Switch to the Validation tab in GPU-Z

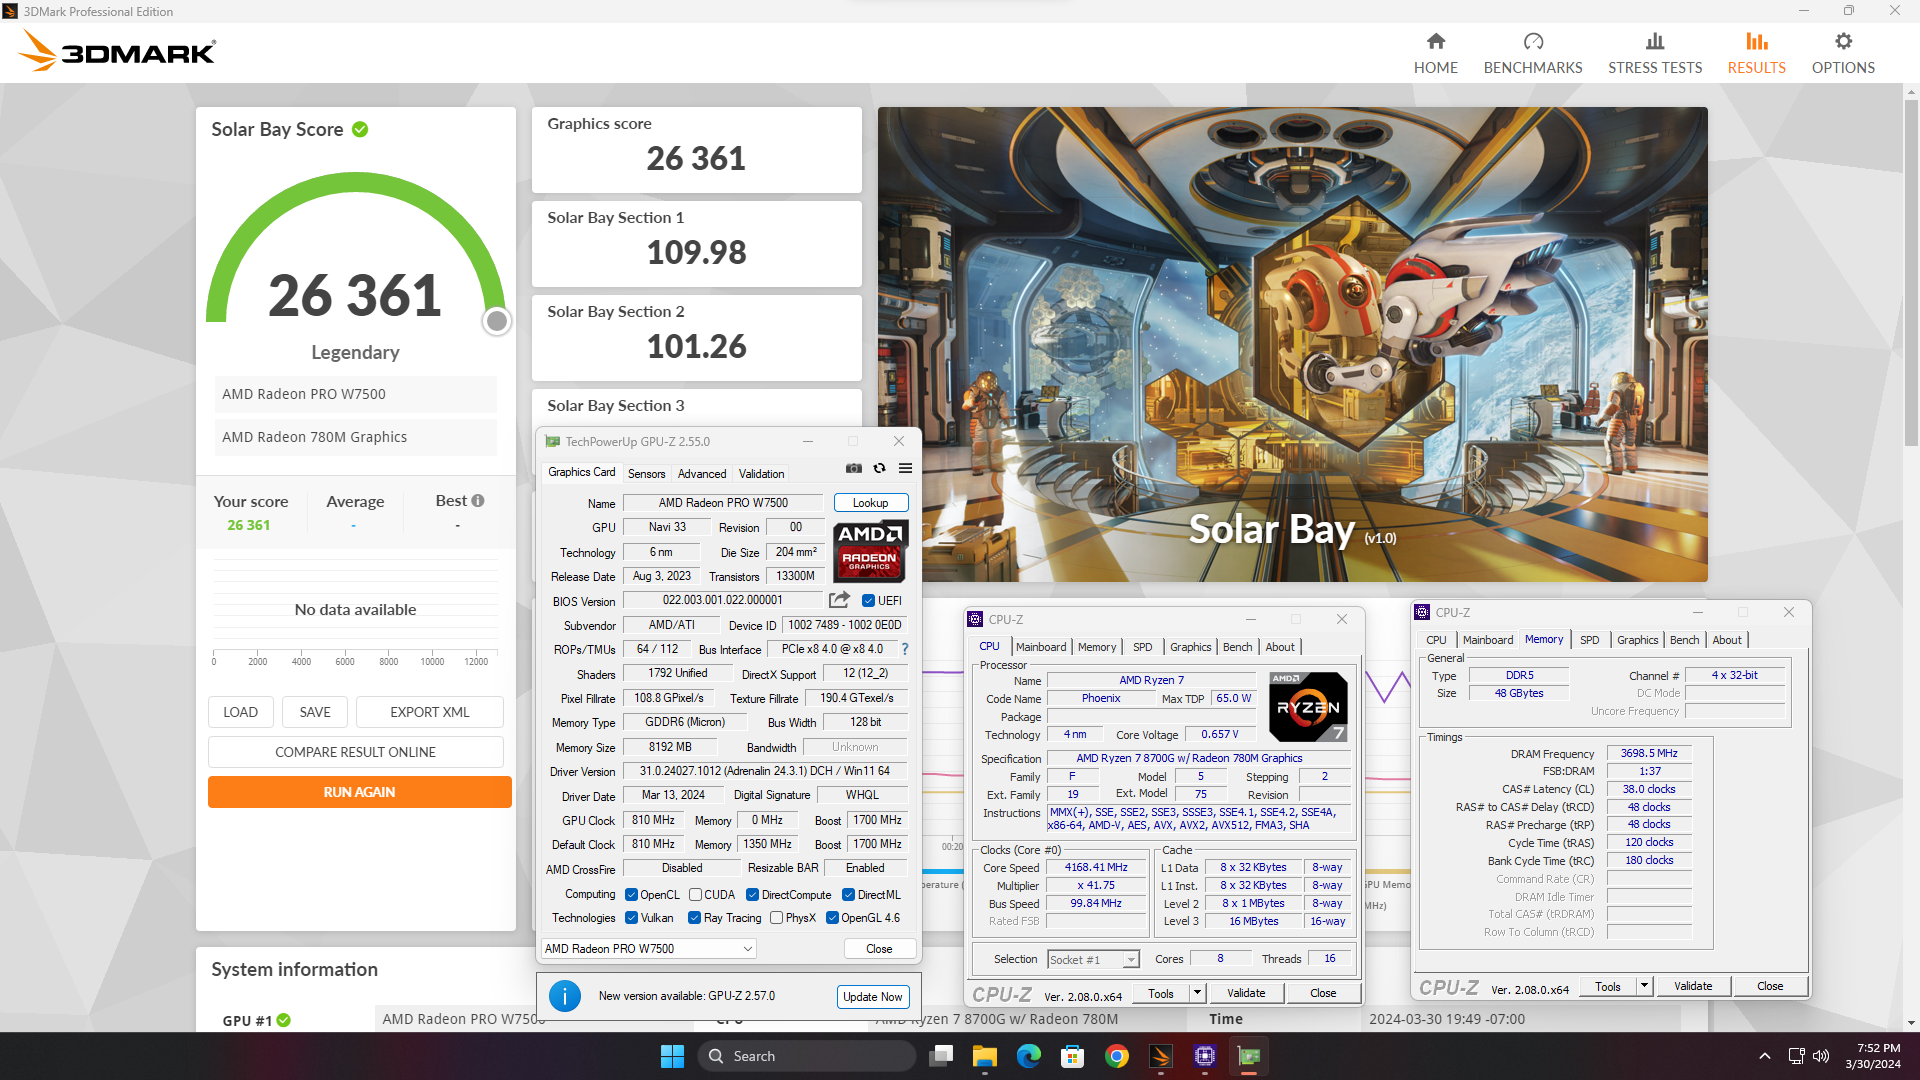tap(761, 474)
